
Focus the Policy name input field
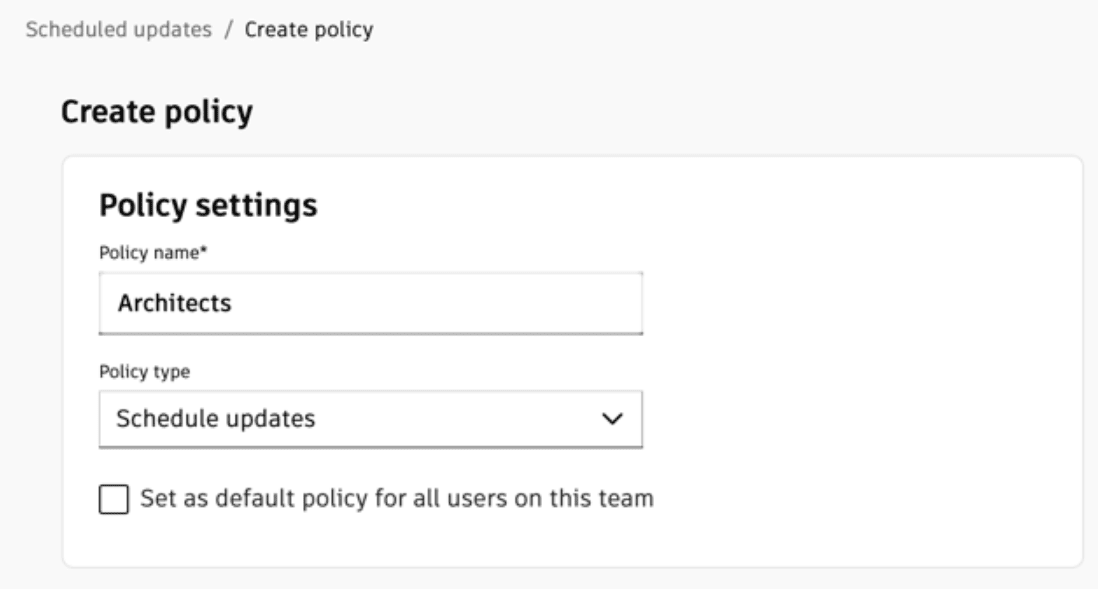click(x=370, y=303)
